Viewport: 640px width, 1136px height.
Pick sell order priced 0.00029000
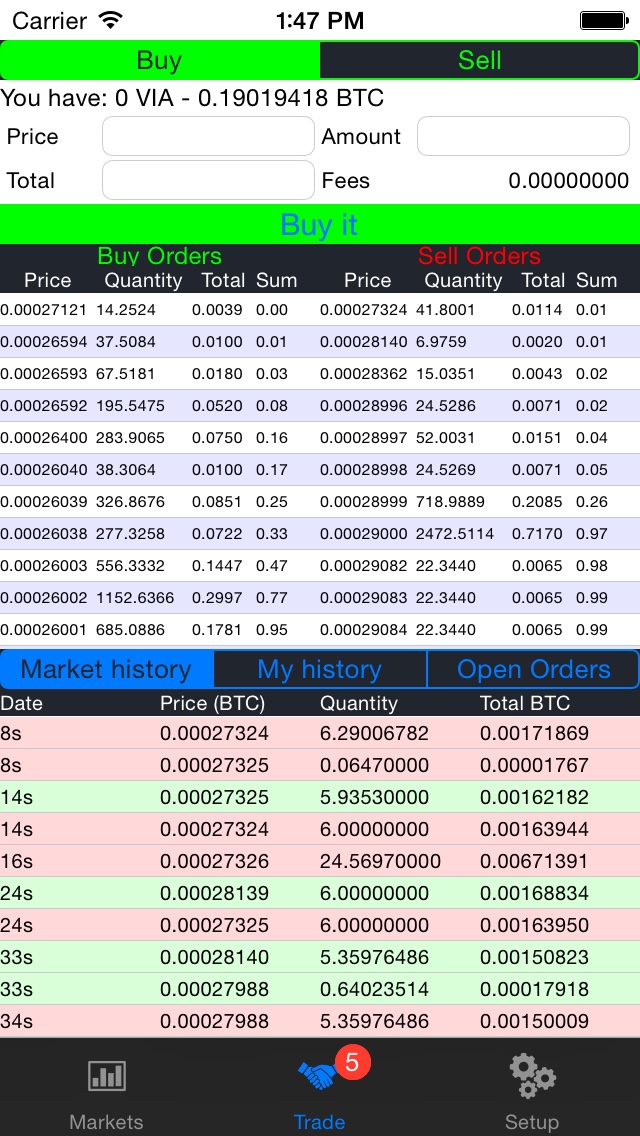pyautogui.click(x=478, y=534)
